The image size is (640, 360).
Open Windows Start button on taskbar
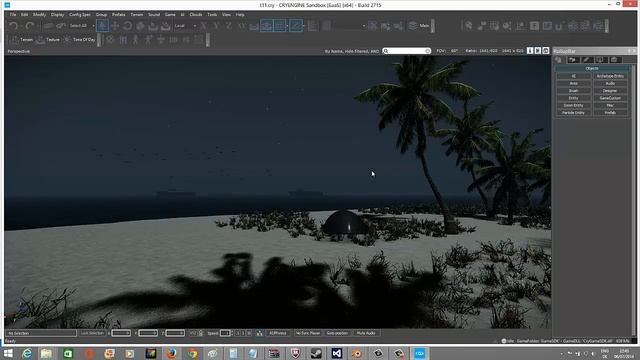[8, 353]
